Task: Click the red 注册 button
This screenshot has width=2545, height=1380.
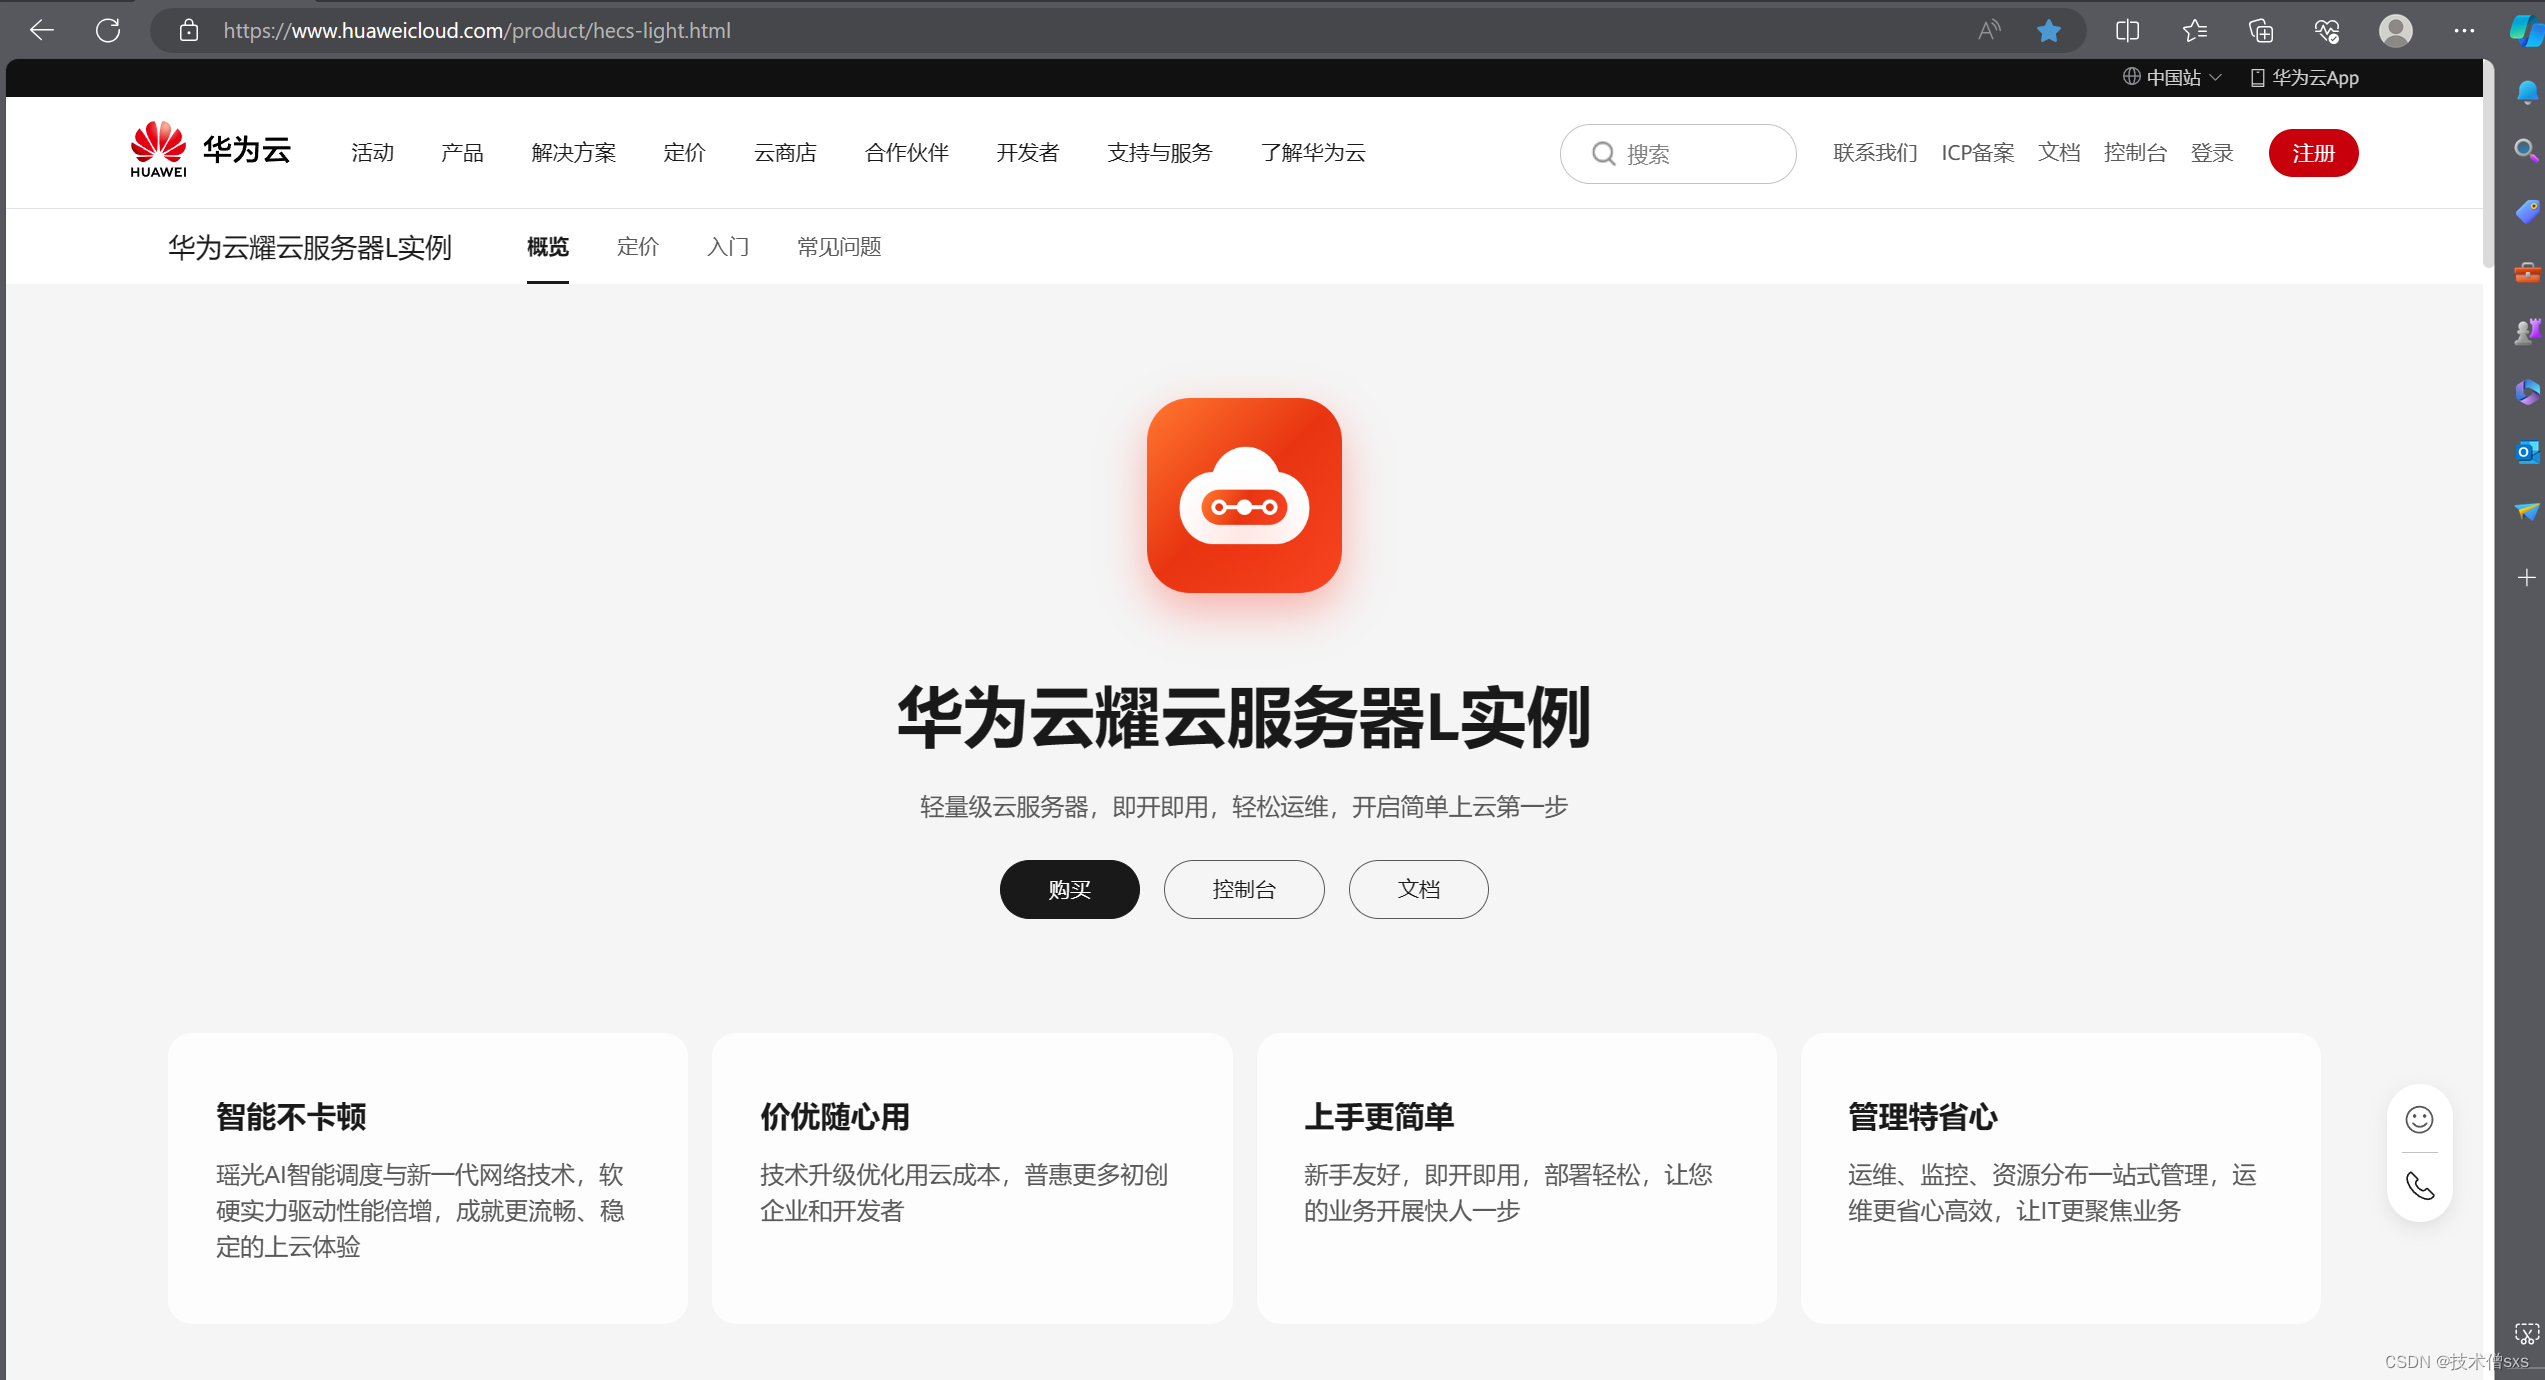Action: (x=2313, y=153)
